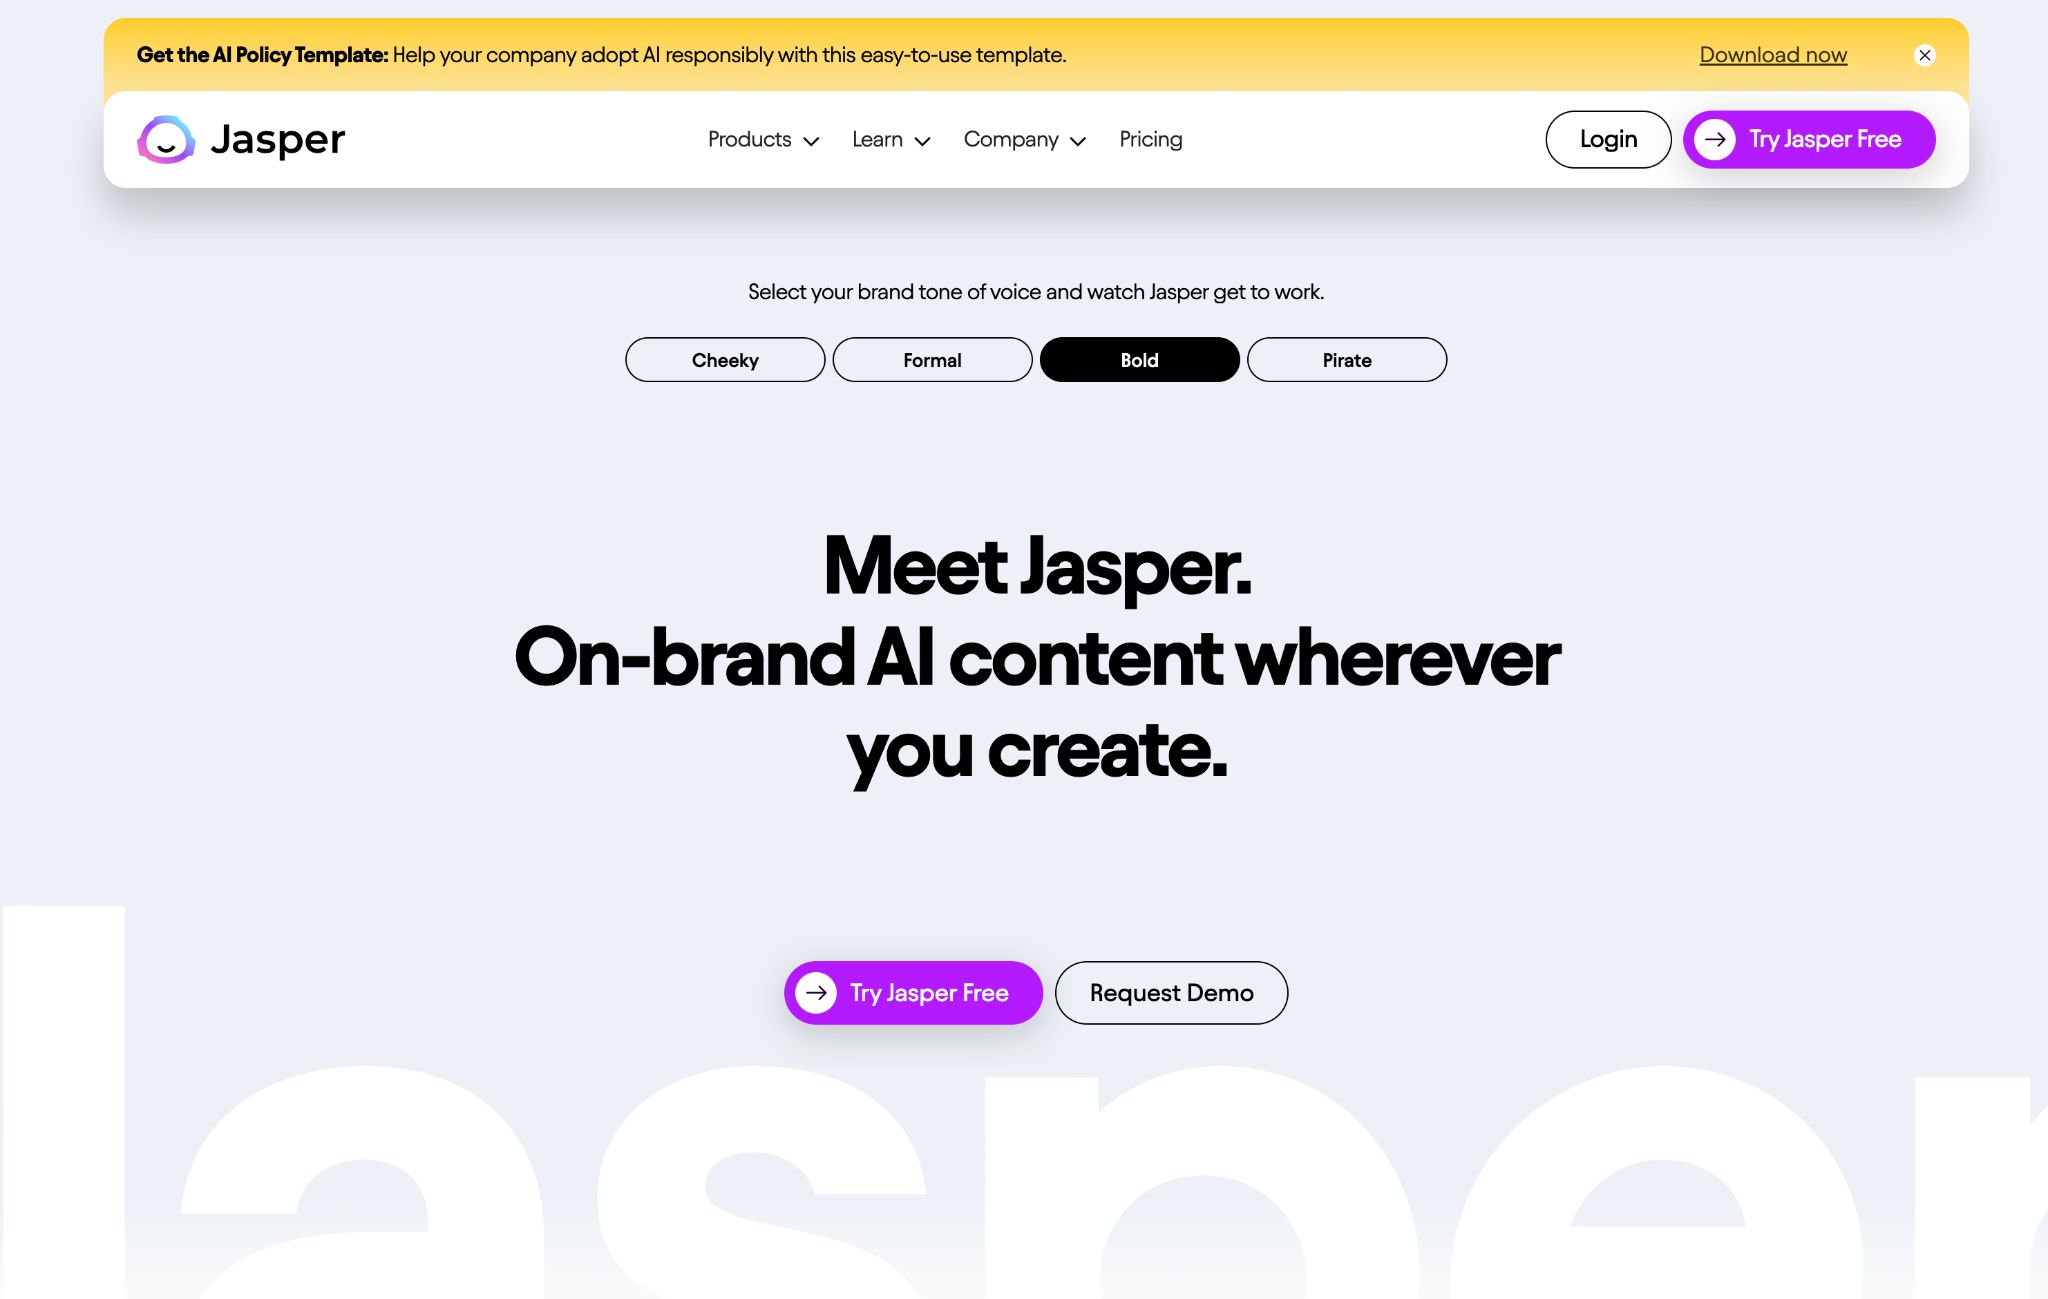Screen dimensions: 2048x1299
Task: Click the arrow icon in top nav Try Jasper Free
Action: 1715,139
